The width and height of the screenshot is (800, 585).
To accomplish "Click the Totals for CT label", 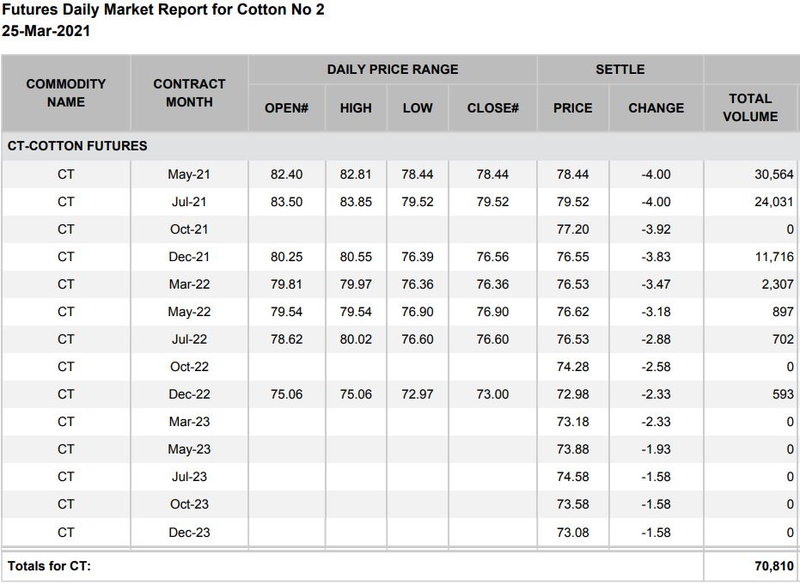I will click(x=49, y=567).
